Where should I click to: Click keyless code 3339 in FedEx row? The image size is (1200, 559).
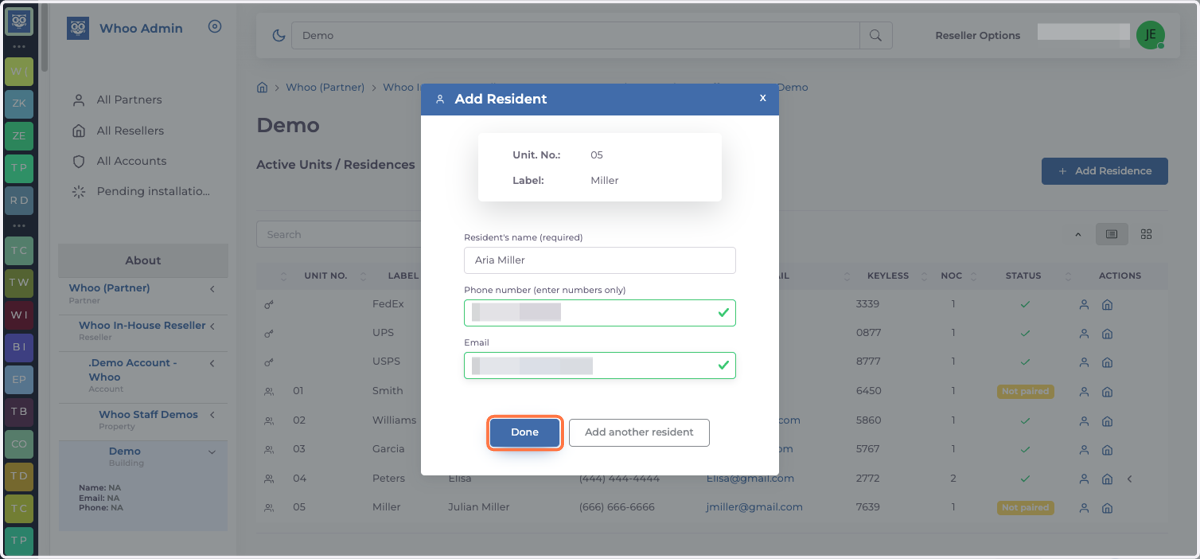pos(868,304)
